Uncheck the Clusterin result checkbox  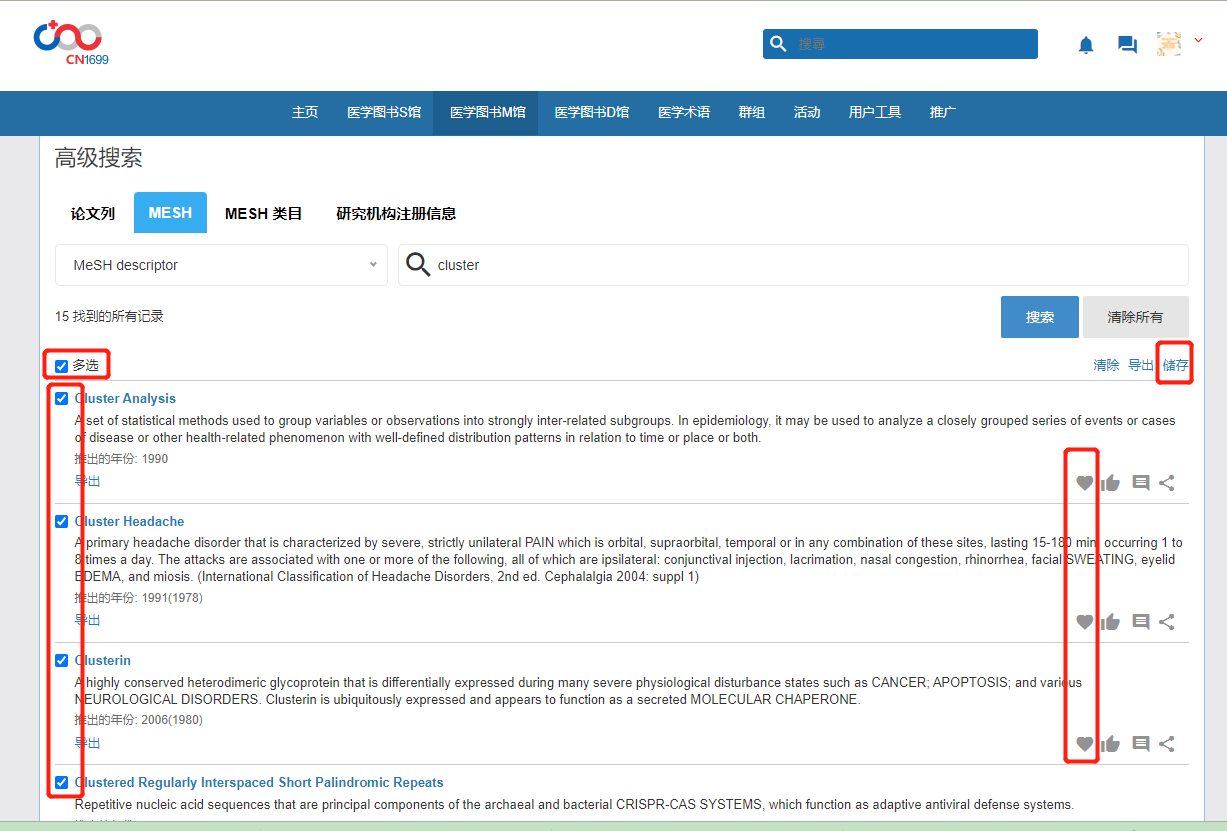pyautogui.click(x=62, y=661)
